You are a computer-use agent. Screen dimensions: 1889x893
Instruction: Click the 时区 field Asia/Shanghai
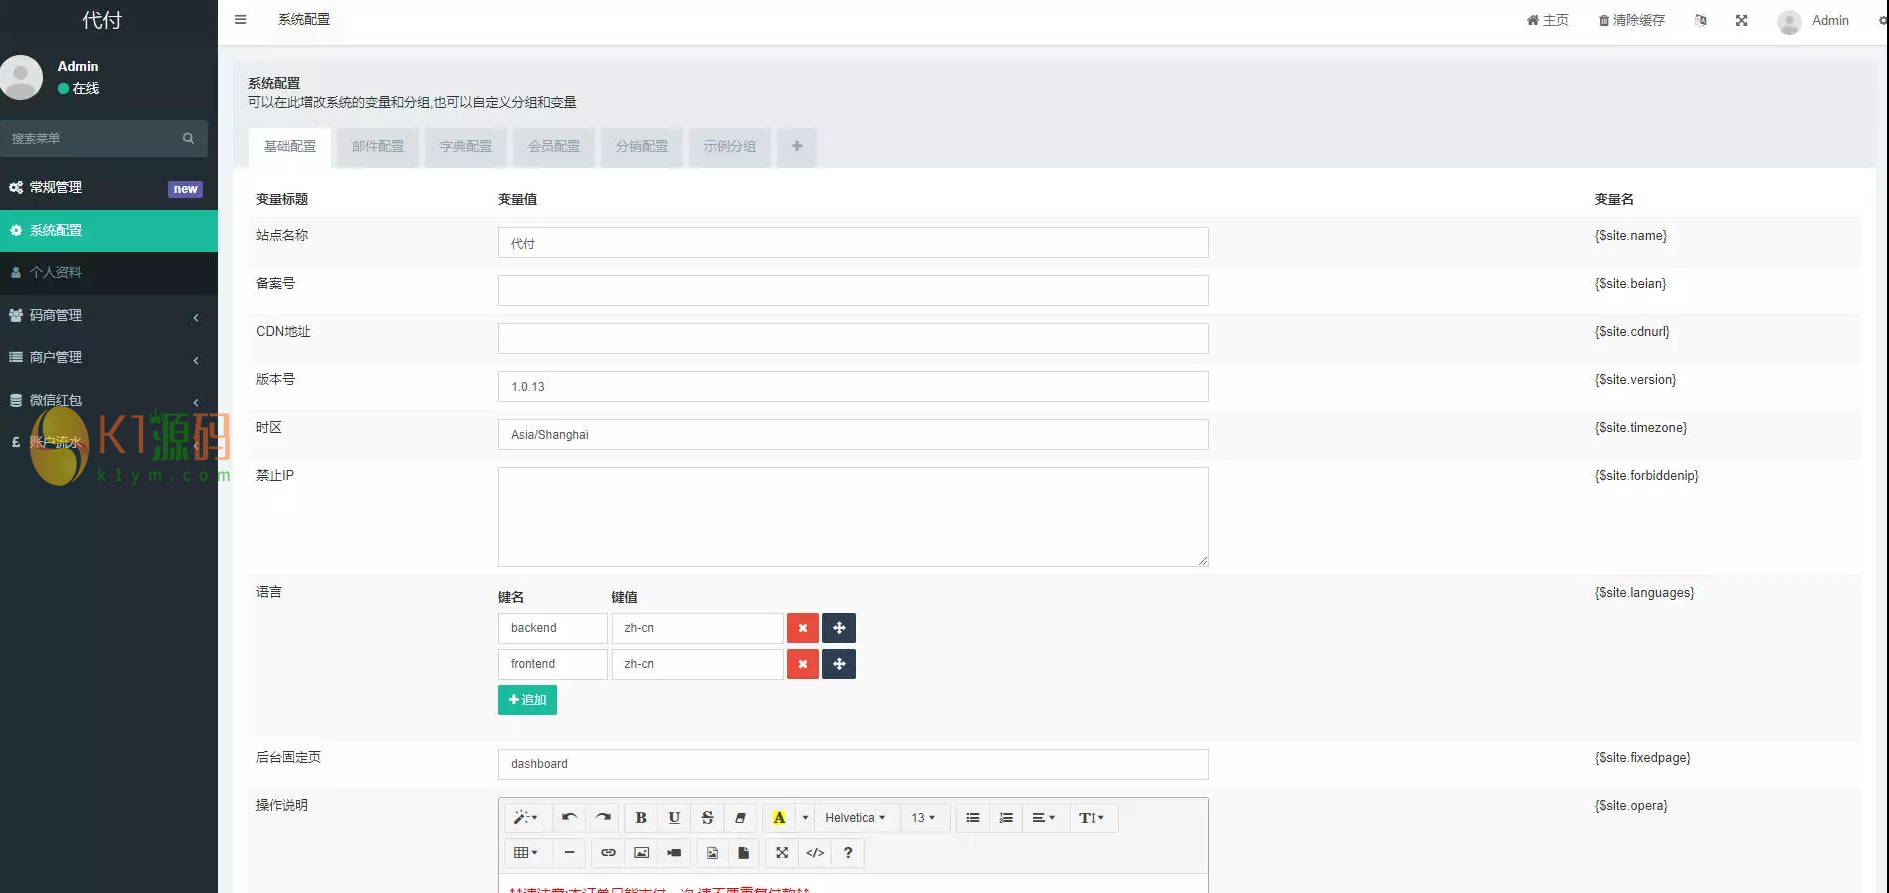(x=853, y=434)
